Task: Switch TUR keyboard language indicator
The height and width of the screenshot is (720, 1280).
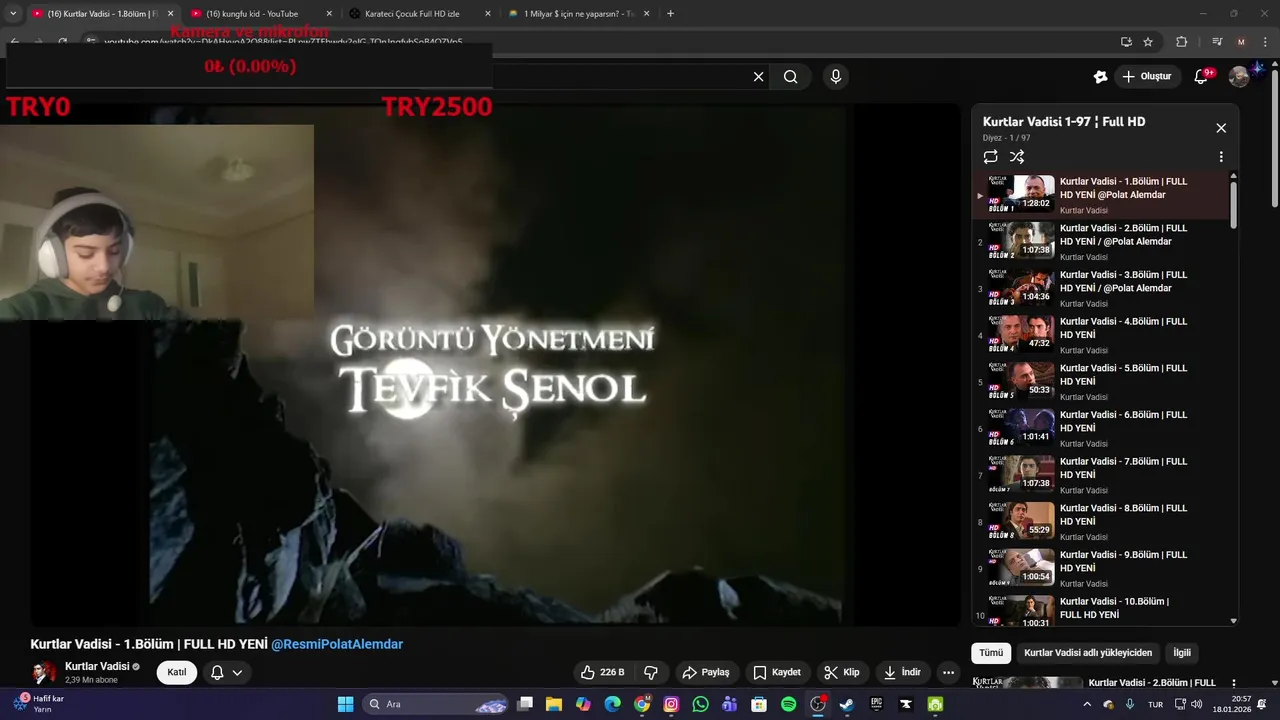Action: [1156, 704]
